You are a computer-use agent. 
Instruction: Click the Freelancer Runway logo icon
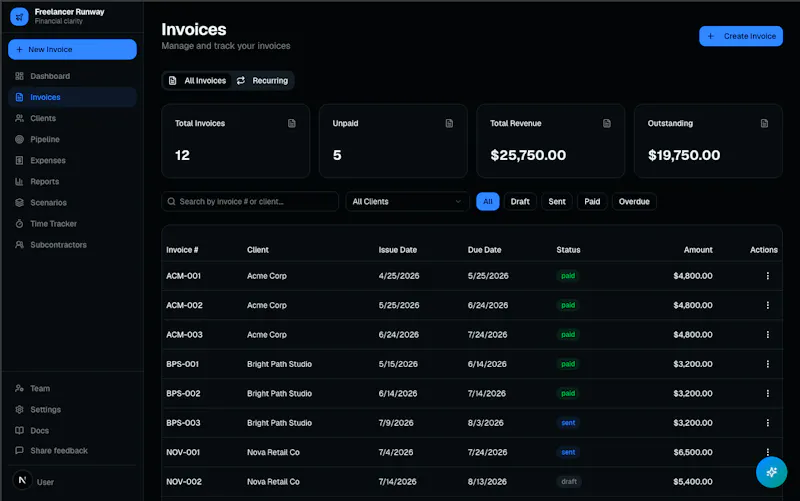click(x=19, y=16)
